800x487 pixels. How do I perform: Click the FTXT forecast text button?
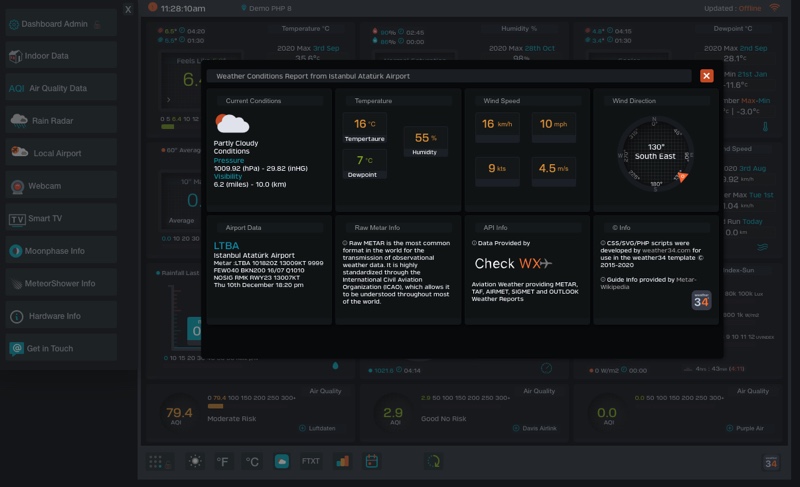click(x=310, y=462)
